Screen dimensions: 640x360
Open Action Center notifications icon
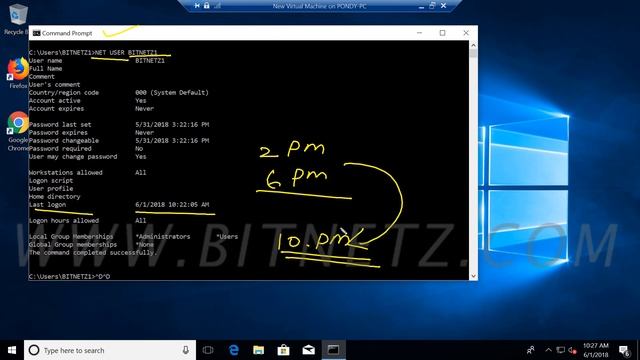click(624, 350)
